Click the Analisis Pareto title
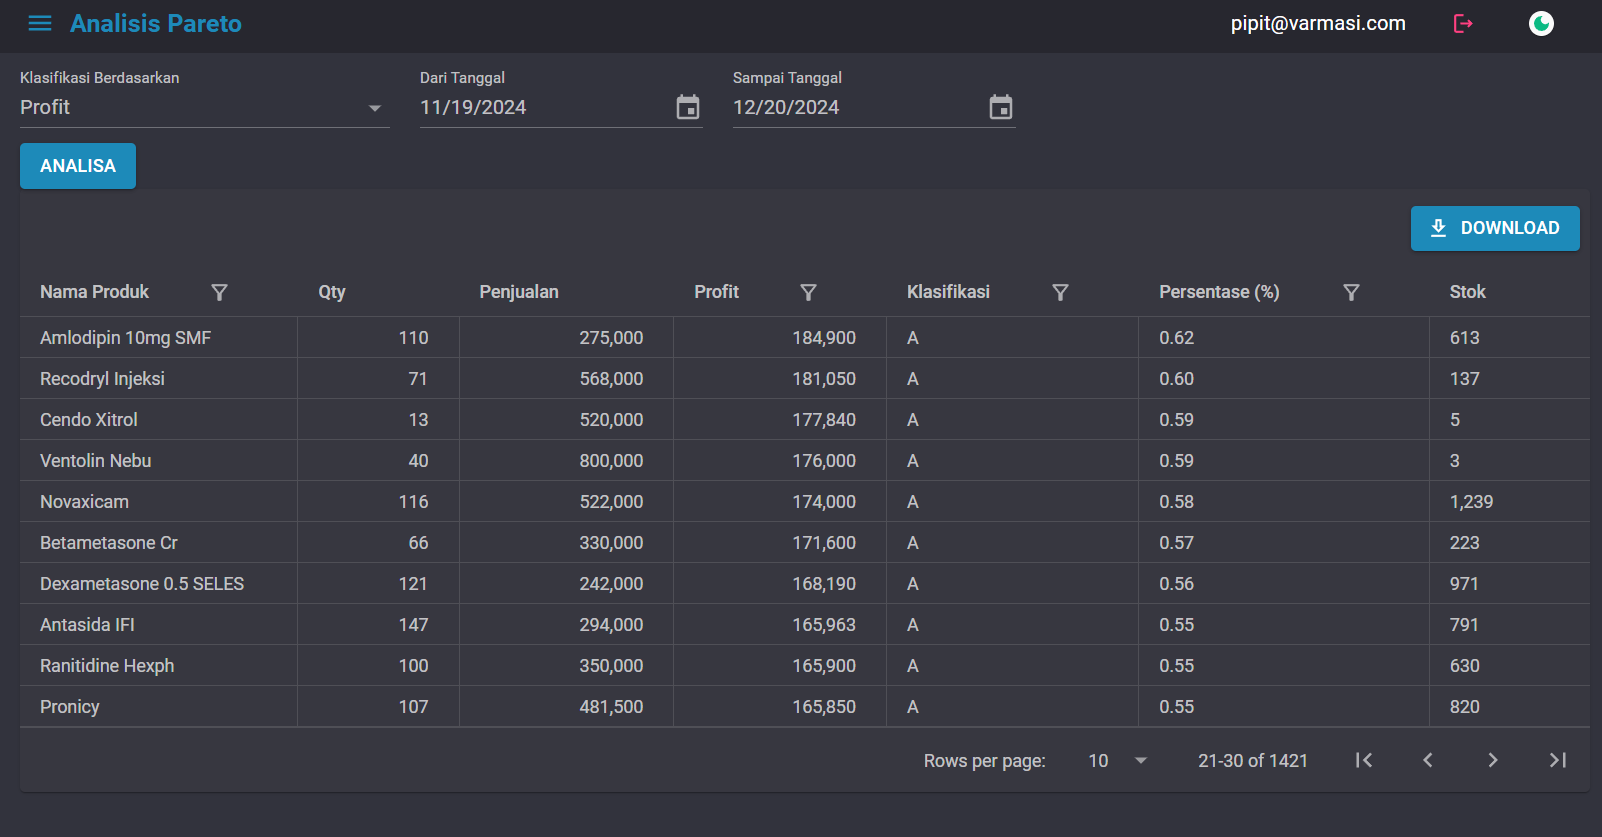 click(156, 23)
